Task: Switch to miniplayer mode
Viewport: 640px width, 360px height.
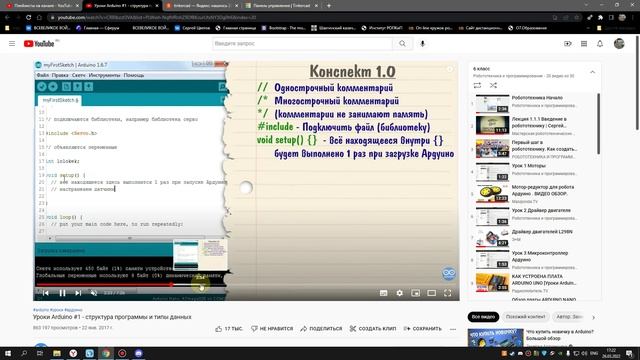Action: 416,293
